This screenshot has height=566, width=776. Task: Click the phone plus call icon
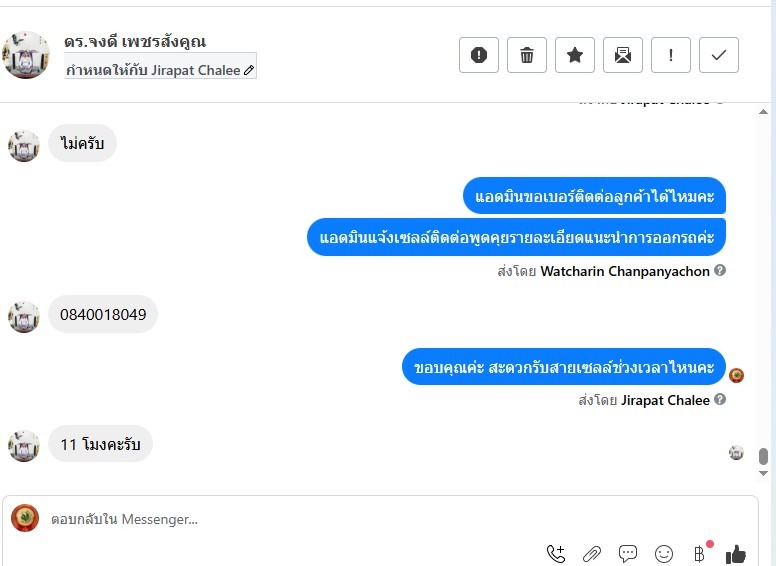556,554
